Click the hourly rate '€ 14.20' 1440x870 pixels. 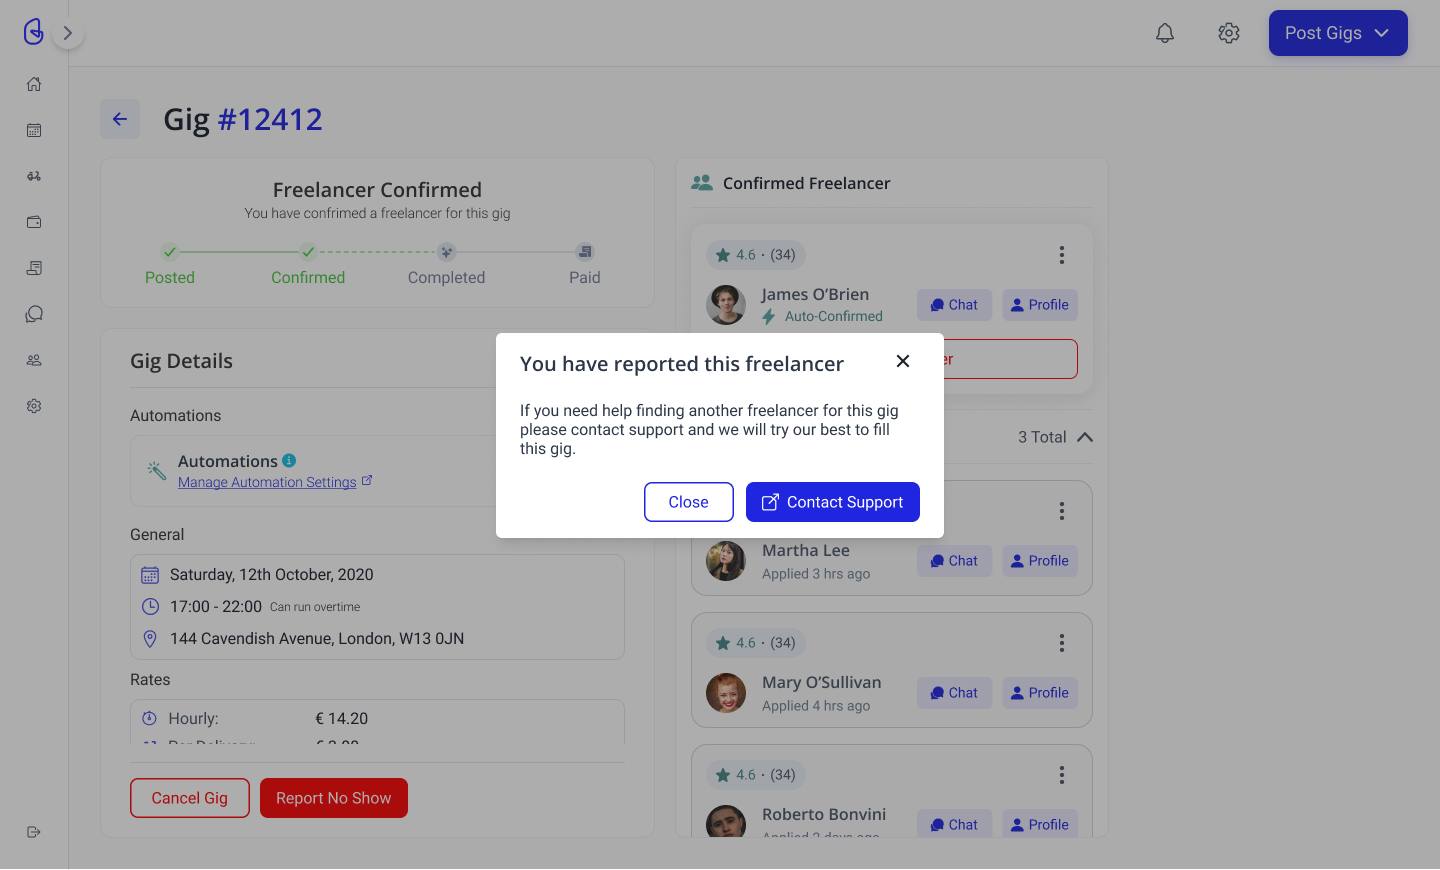click(342, 719)
